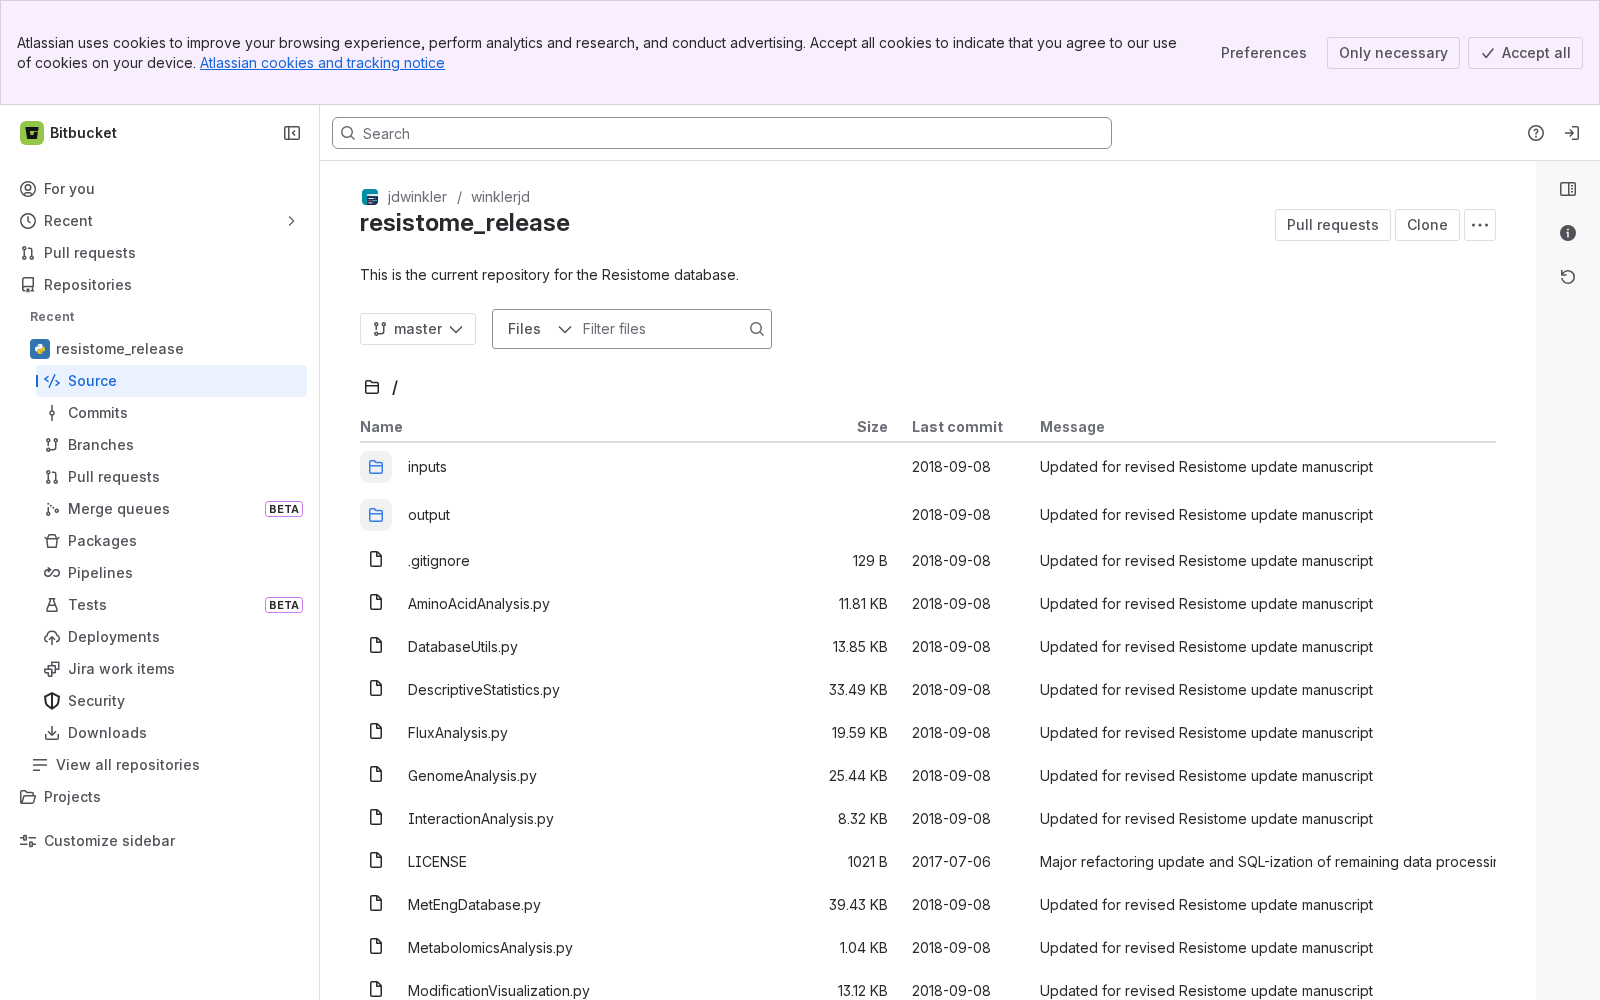This screenshot has width=1600, height=1000.
Task: Click the file icon for GenomeAnalysis.py
Action: [x=376, y=775]
